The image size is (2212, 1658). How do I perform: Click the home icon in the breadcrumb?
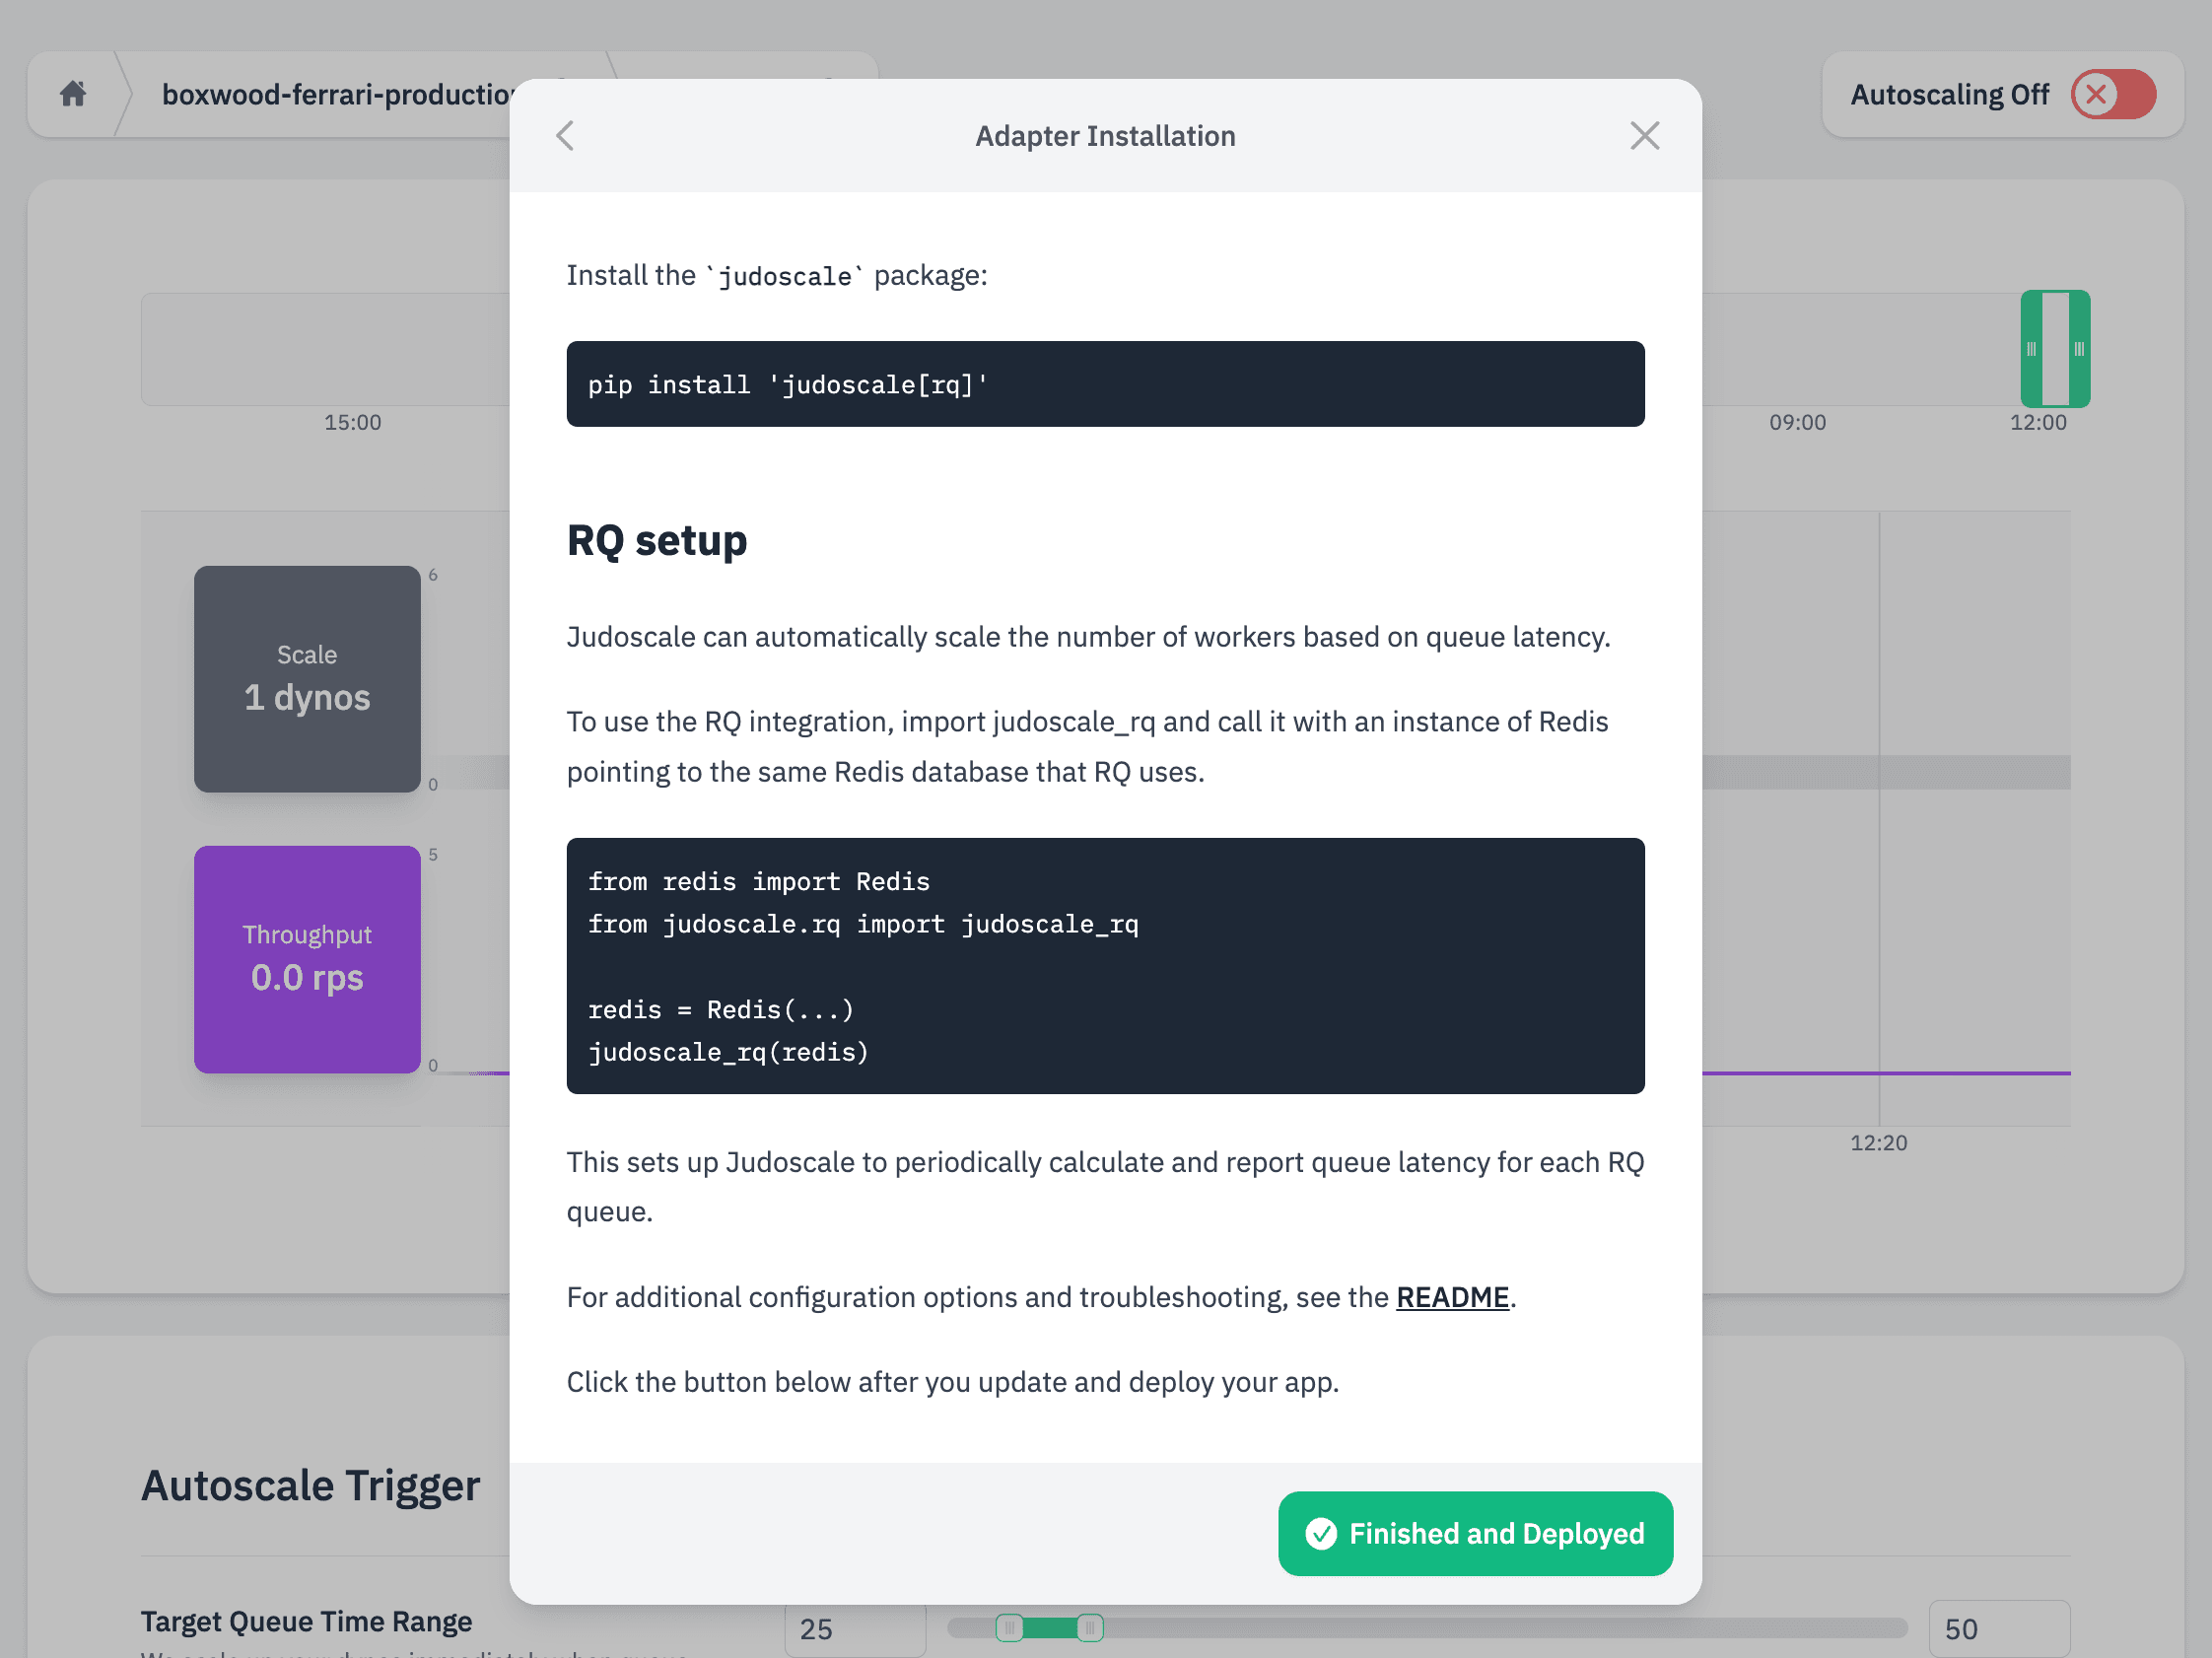[73, 93]
